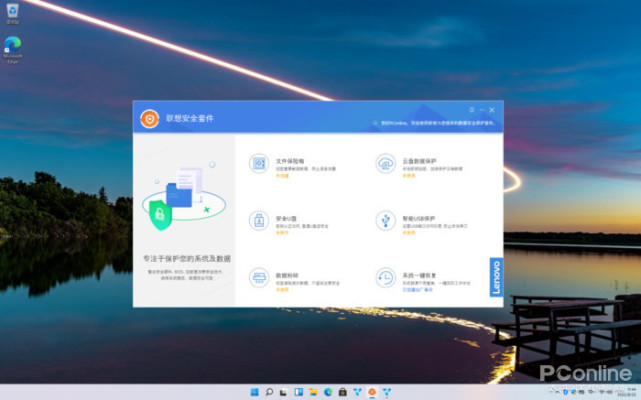This screenshot has width=641, height=400.
Task: Open File Explorer from the taskbar
Action: click(x=313, y=392)
